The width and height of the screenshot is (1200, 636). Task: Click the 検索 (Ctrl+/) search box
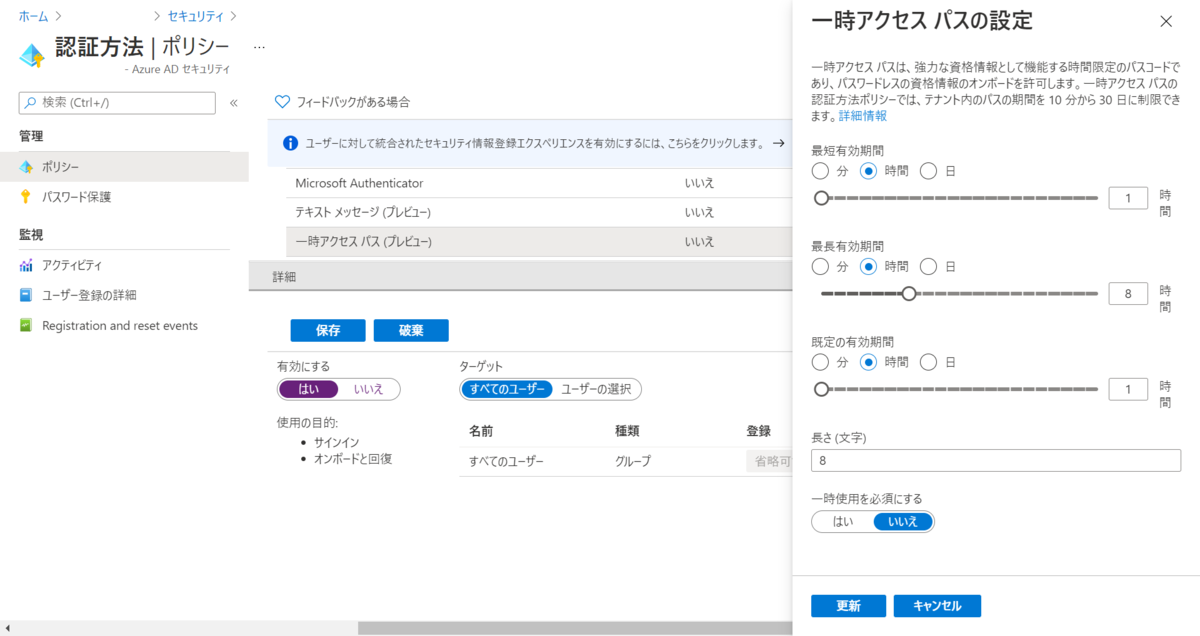pyautogui.click(x=117, y=103)
